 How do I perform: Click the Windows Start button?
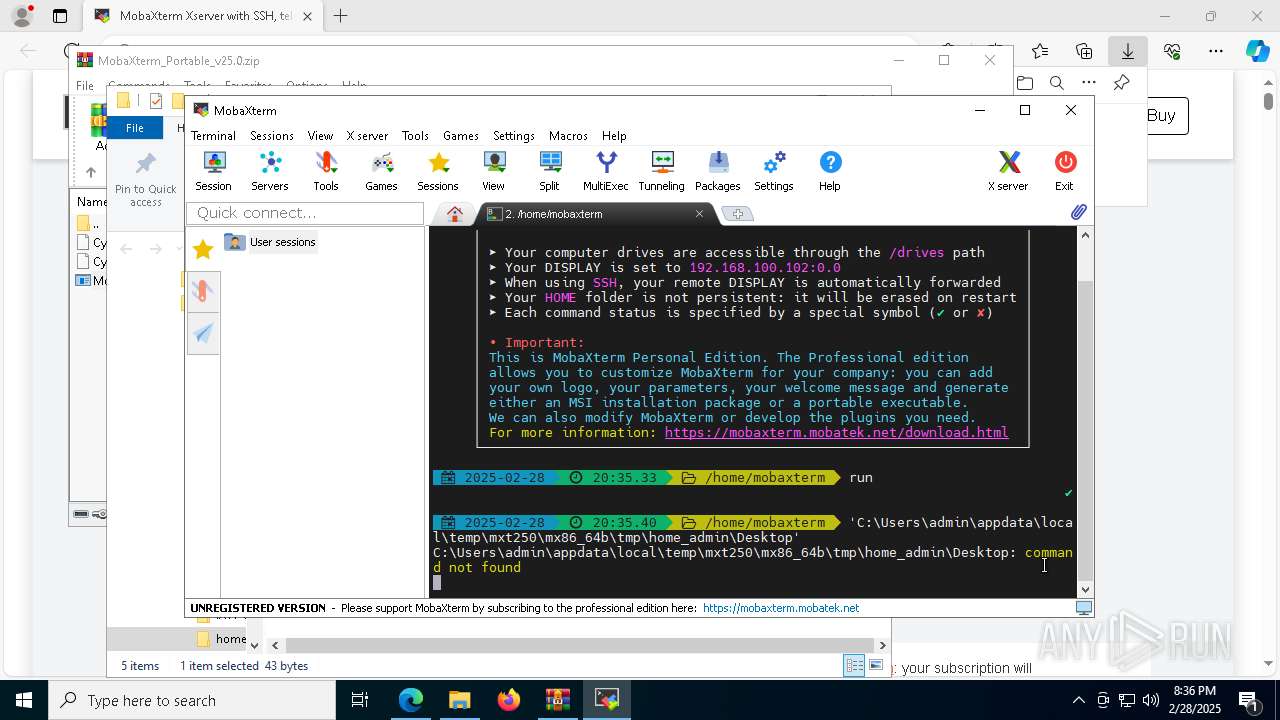pos(24,700)
